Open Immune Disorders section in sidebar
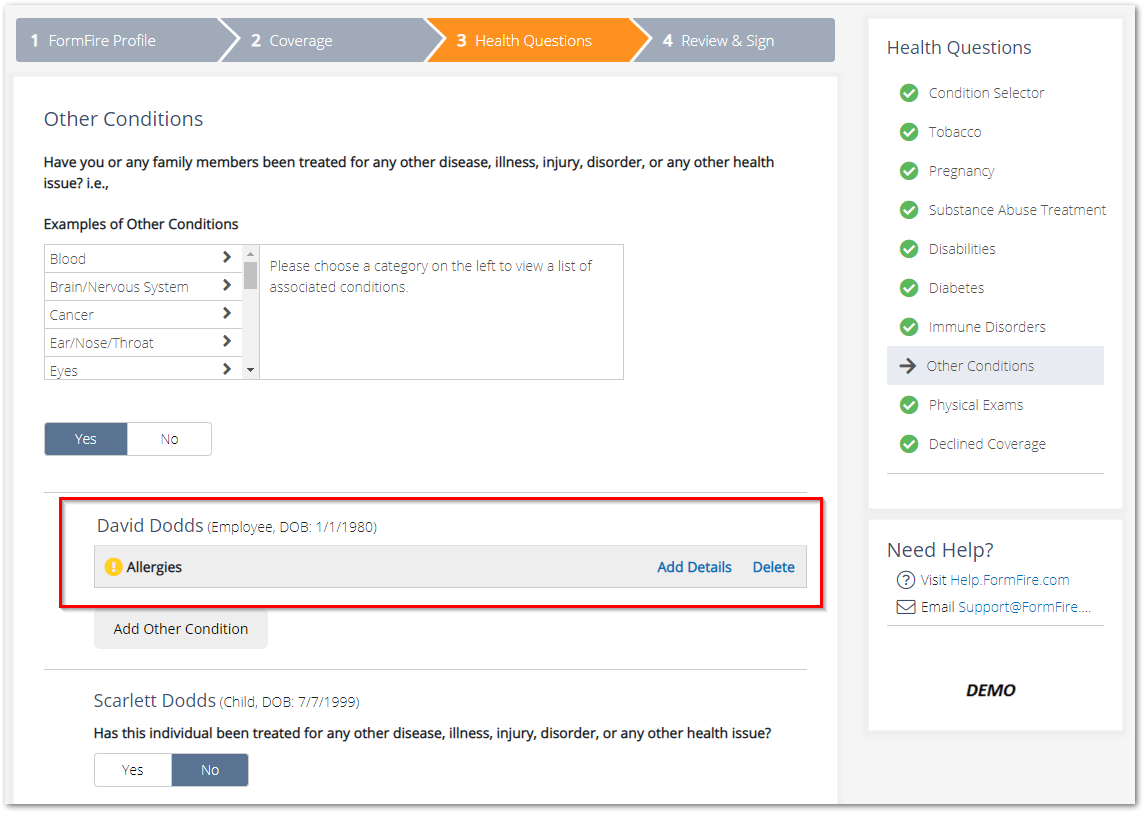Image resolution: width=1144 pixels, height=813 pixels. [x=986, y=327]
